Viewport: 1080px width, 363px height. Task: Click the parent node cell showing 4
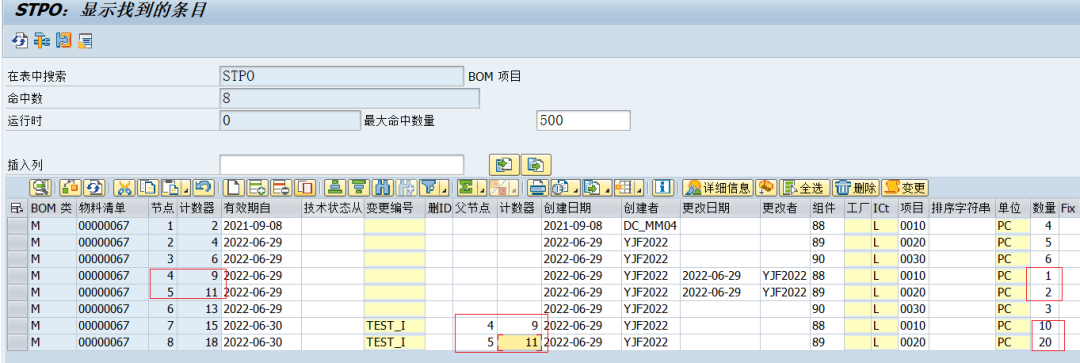pyautogui.click(x=475, y=326)
